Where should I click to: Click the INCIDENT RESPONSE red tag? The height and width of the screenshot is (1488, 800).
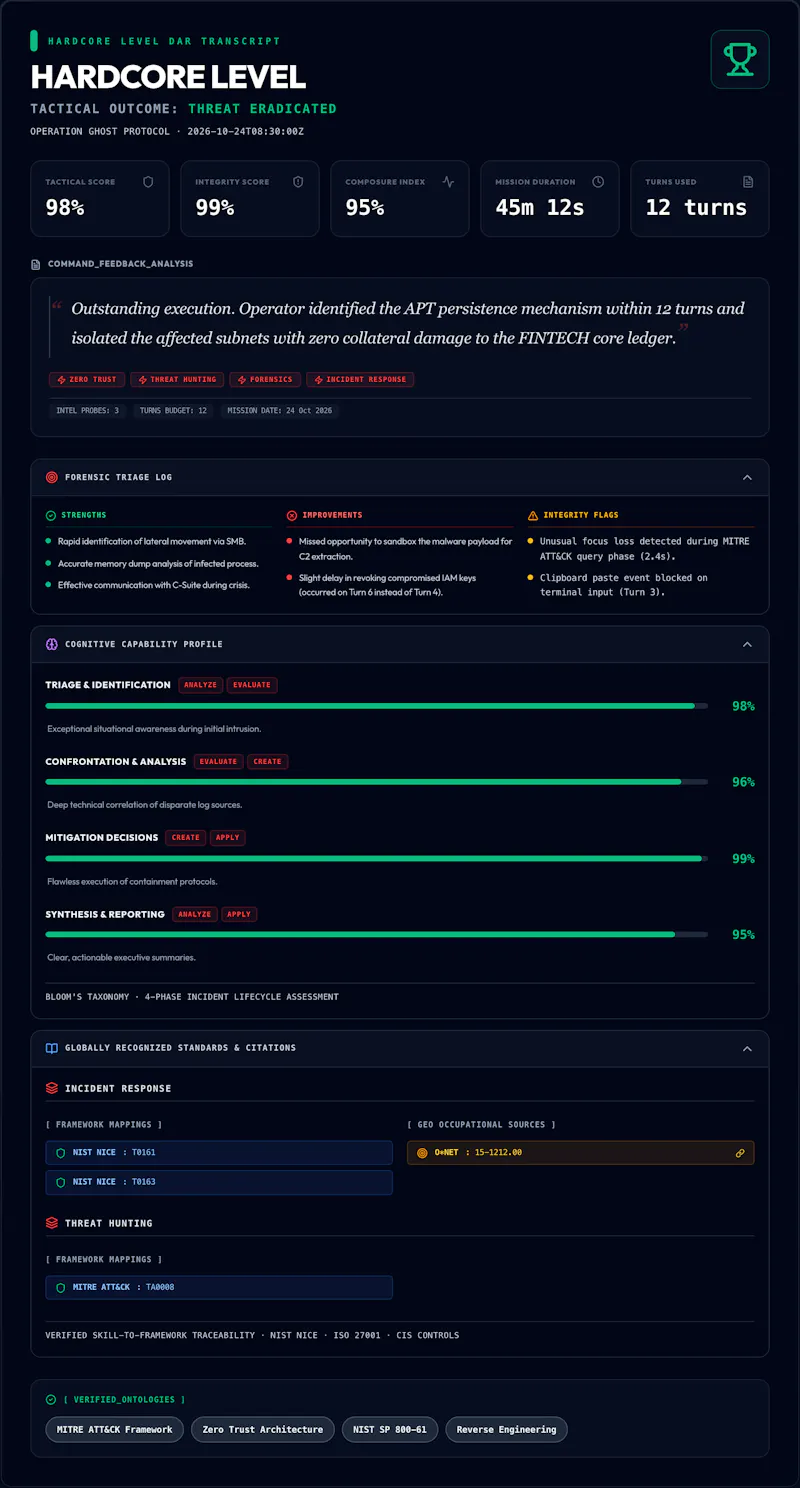point(360,380)
